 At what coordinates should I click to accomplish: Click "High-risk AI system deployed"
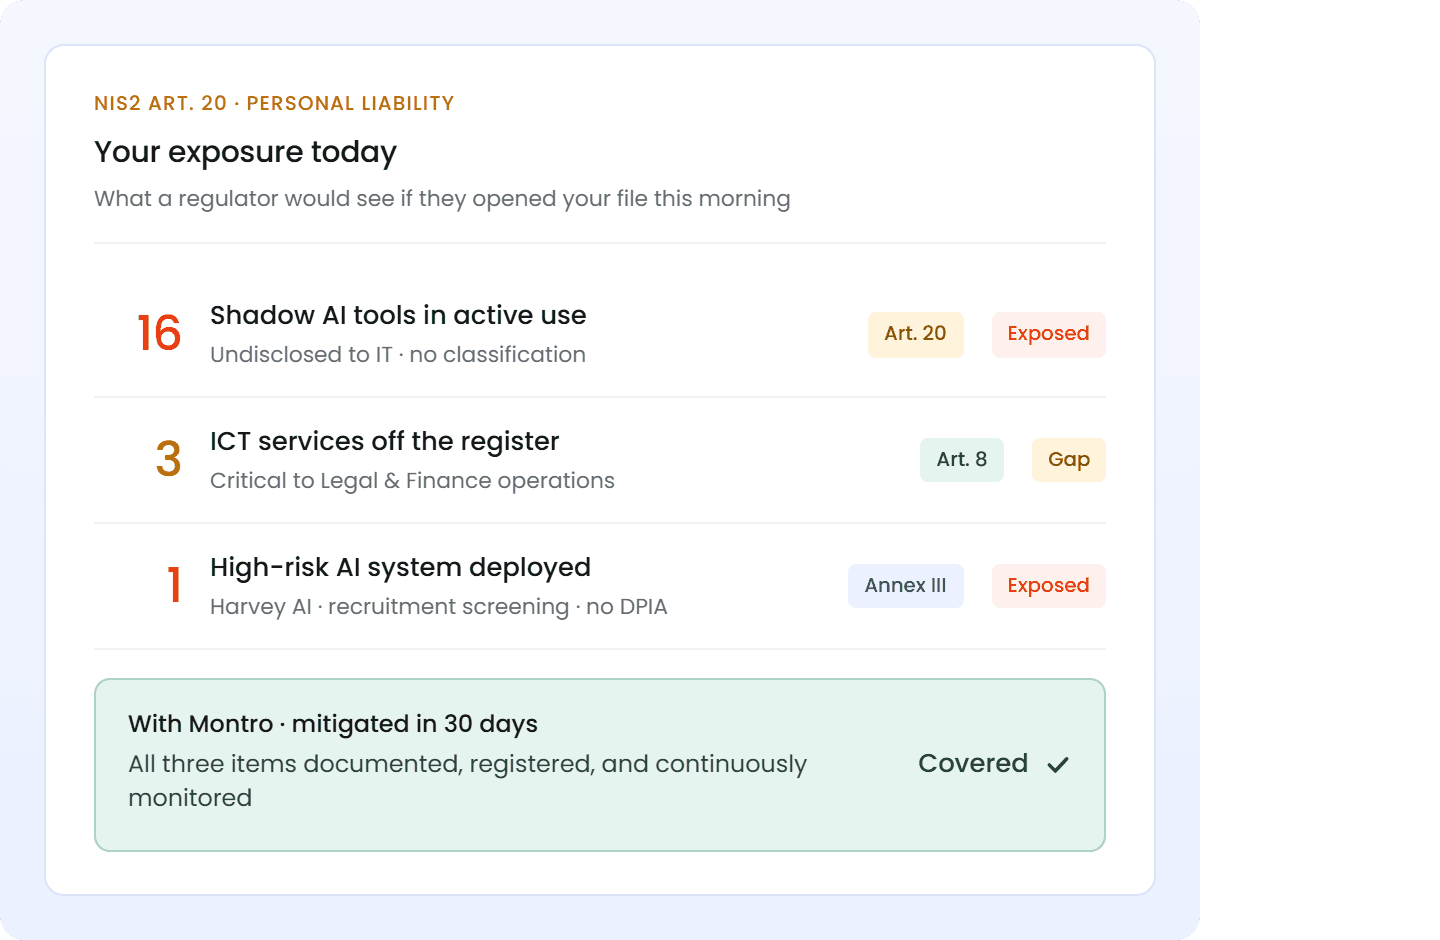point(400,567)
